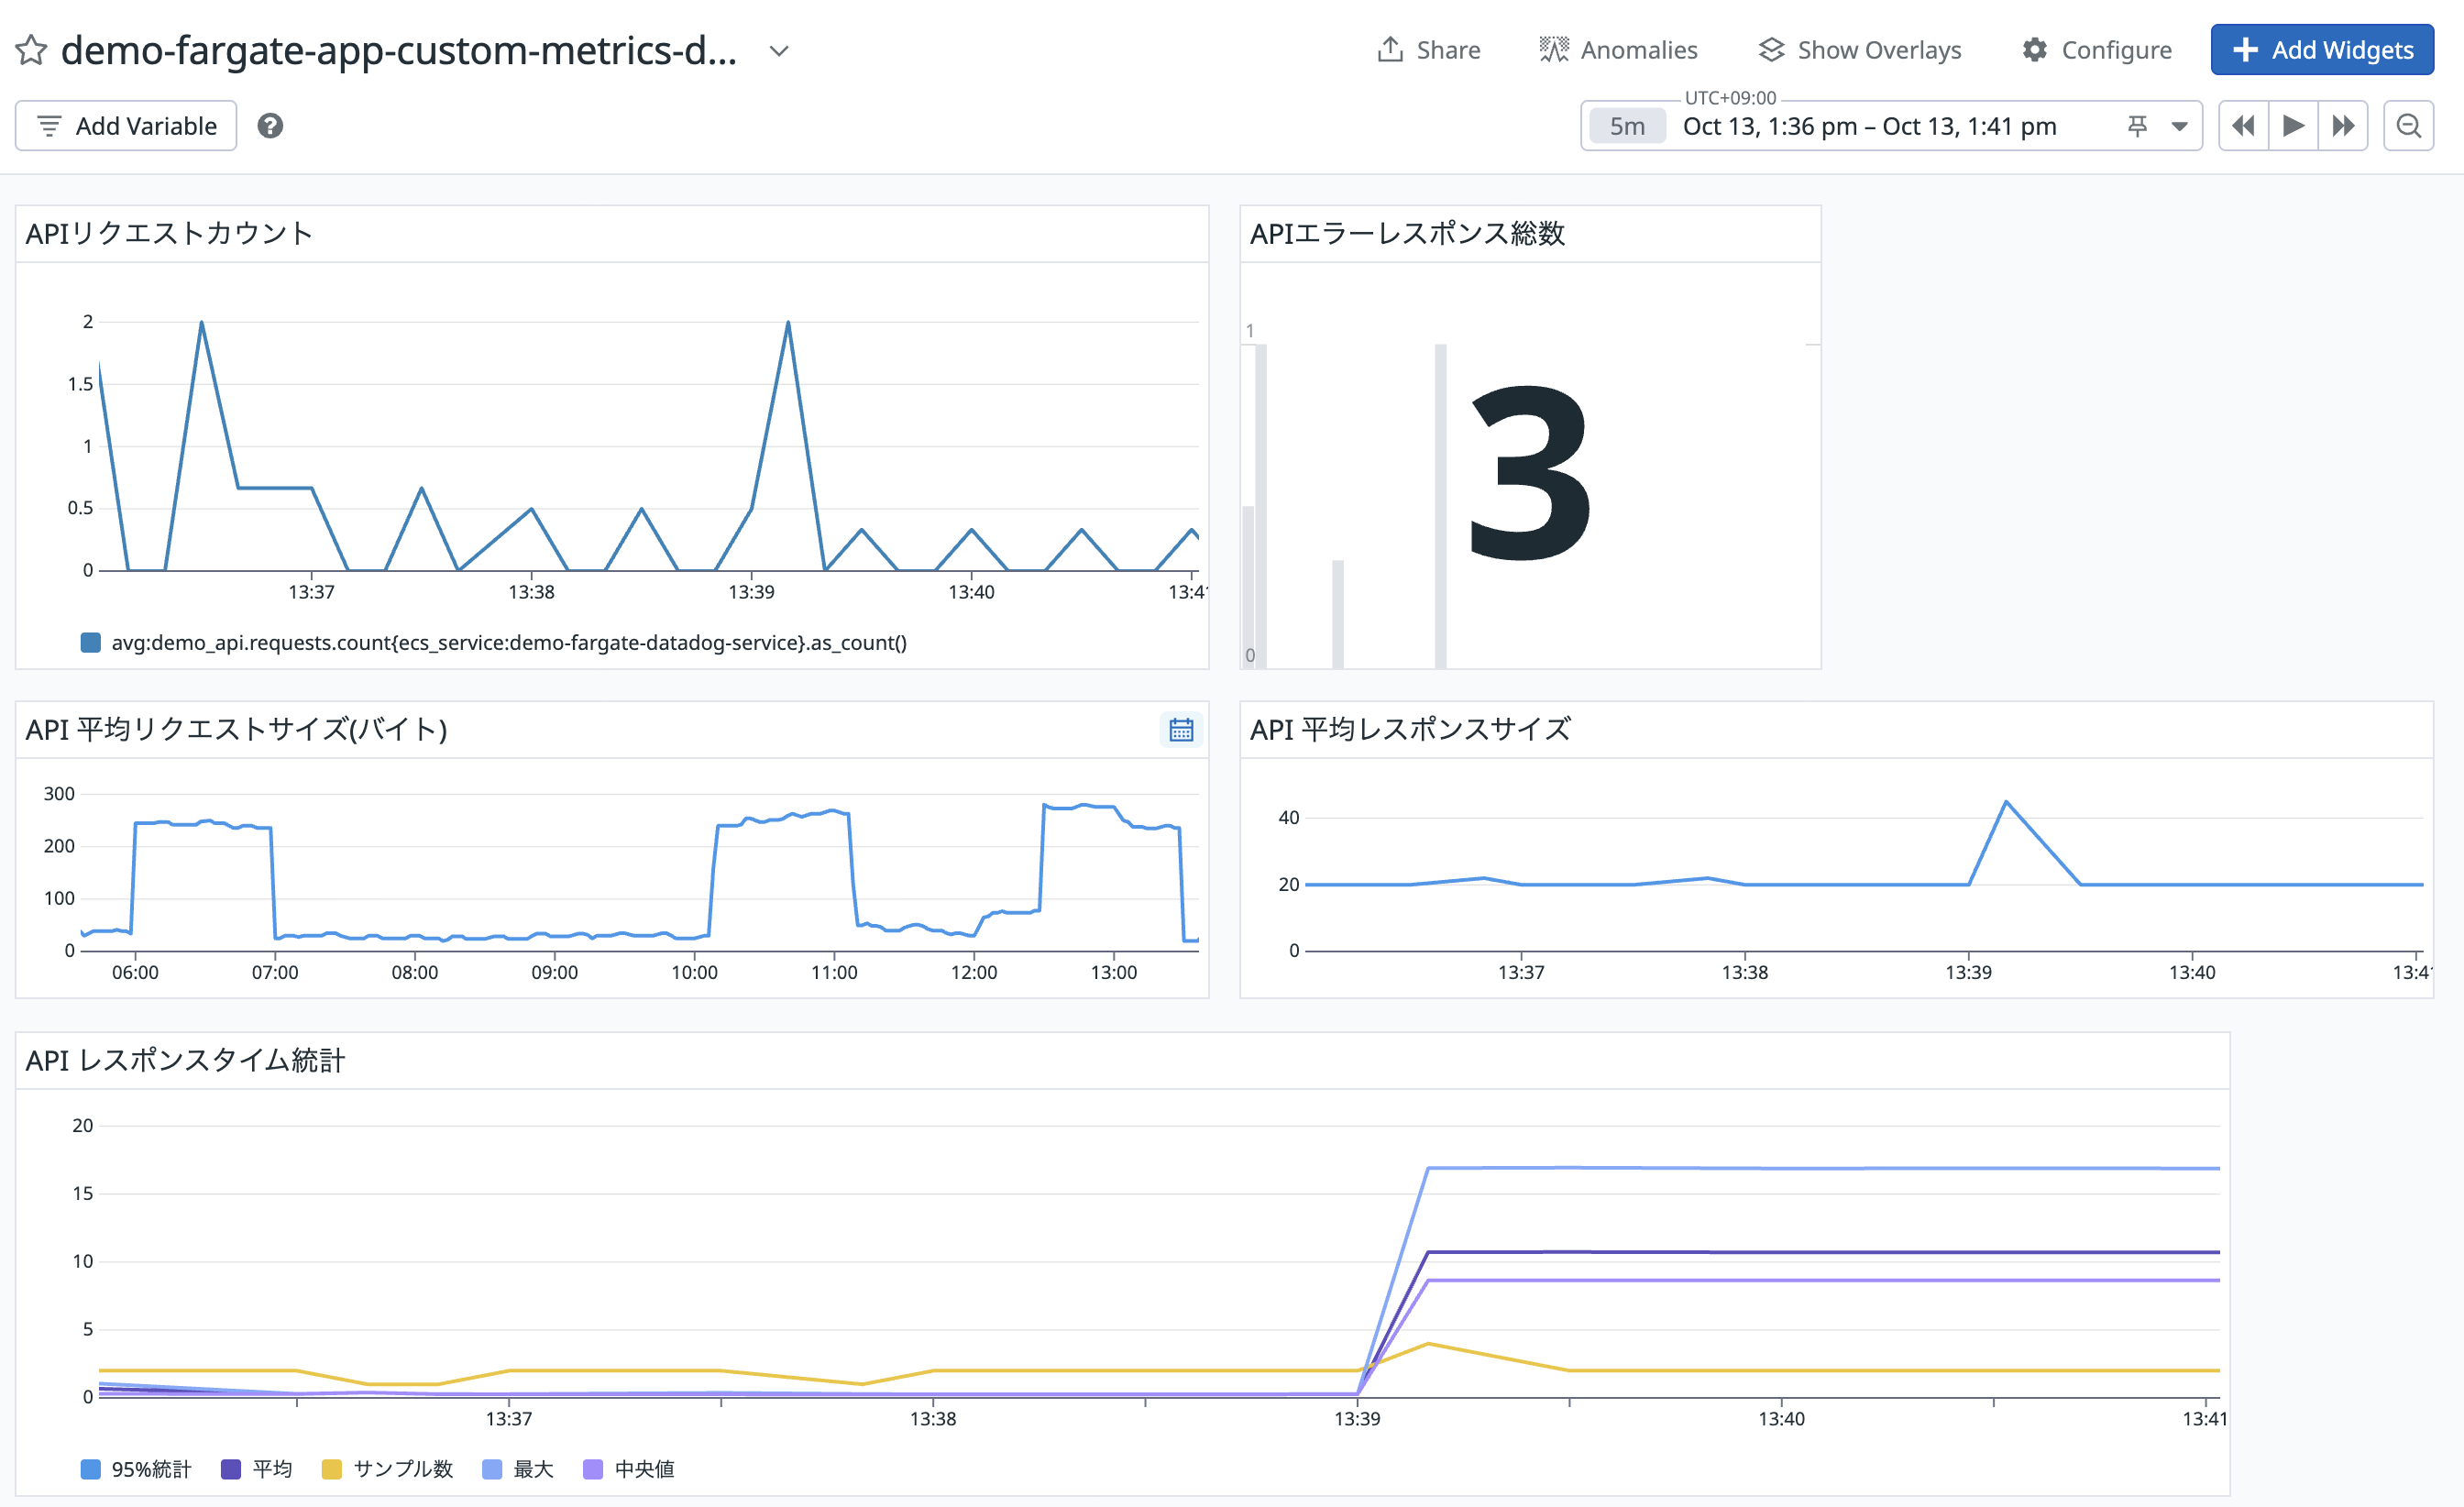
Task: Click the time range text field
Action: pyautogui.click(x=1869, y=126)
